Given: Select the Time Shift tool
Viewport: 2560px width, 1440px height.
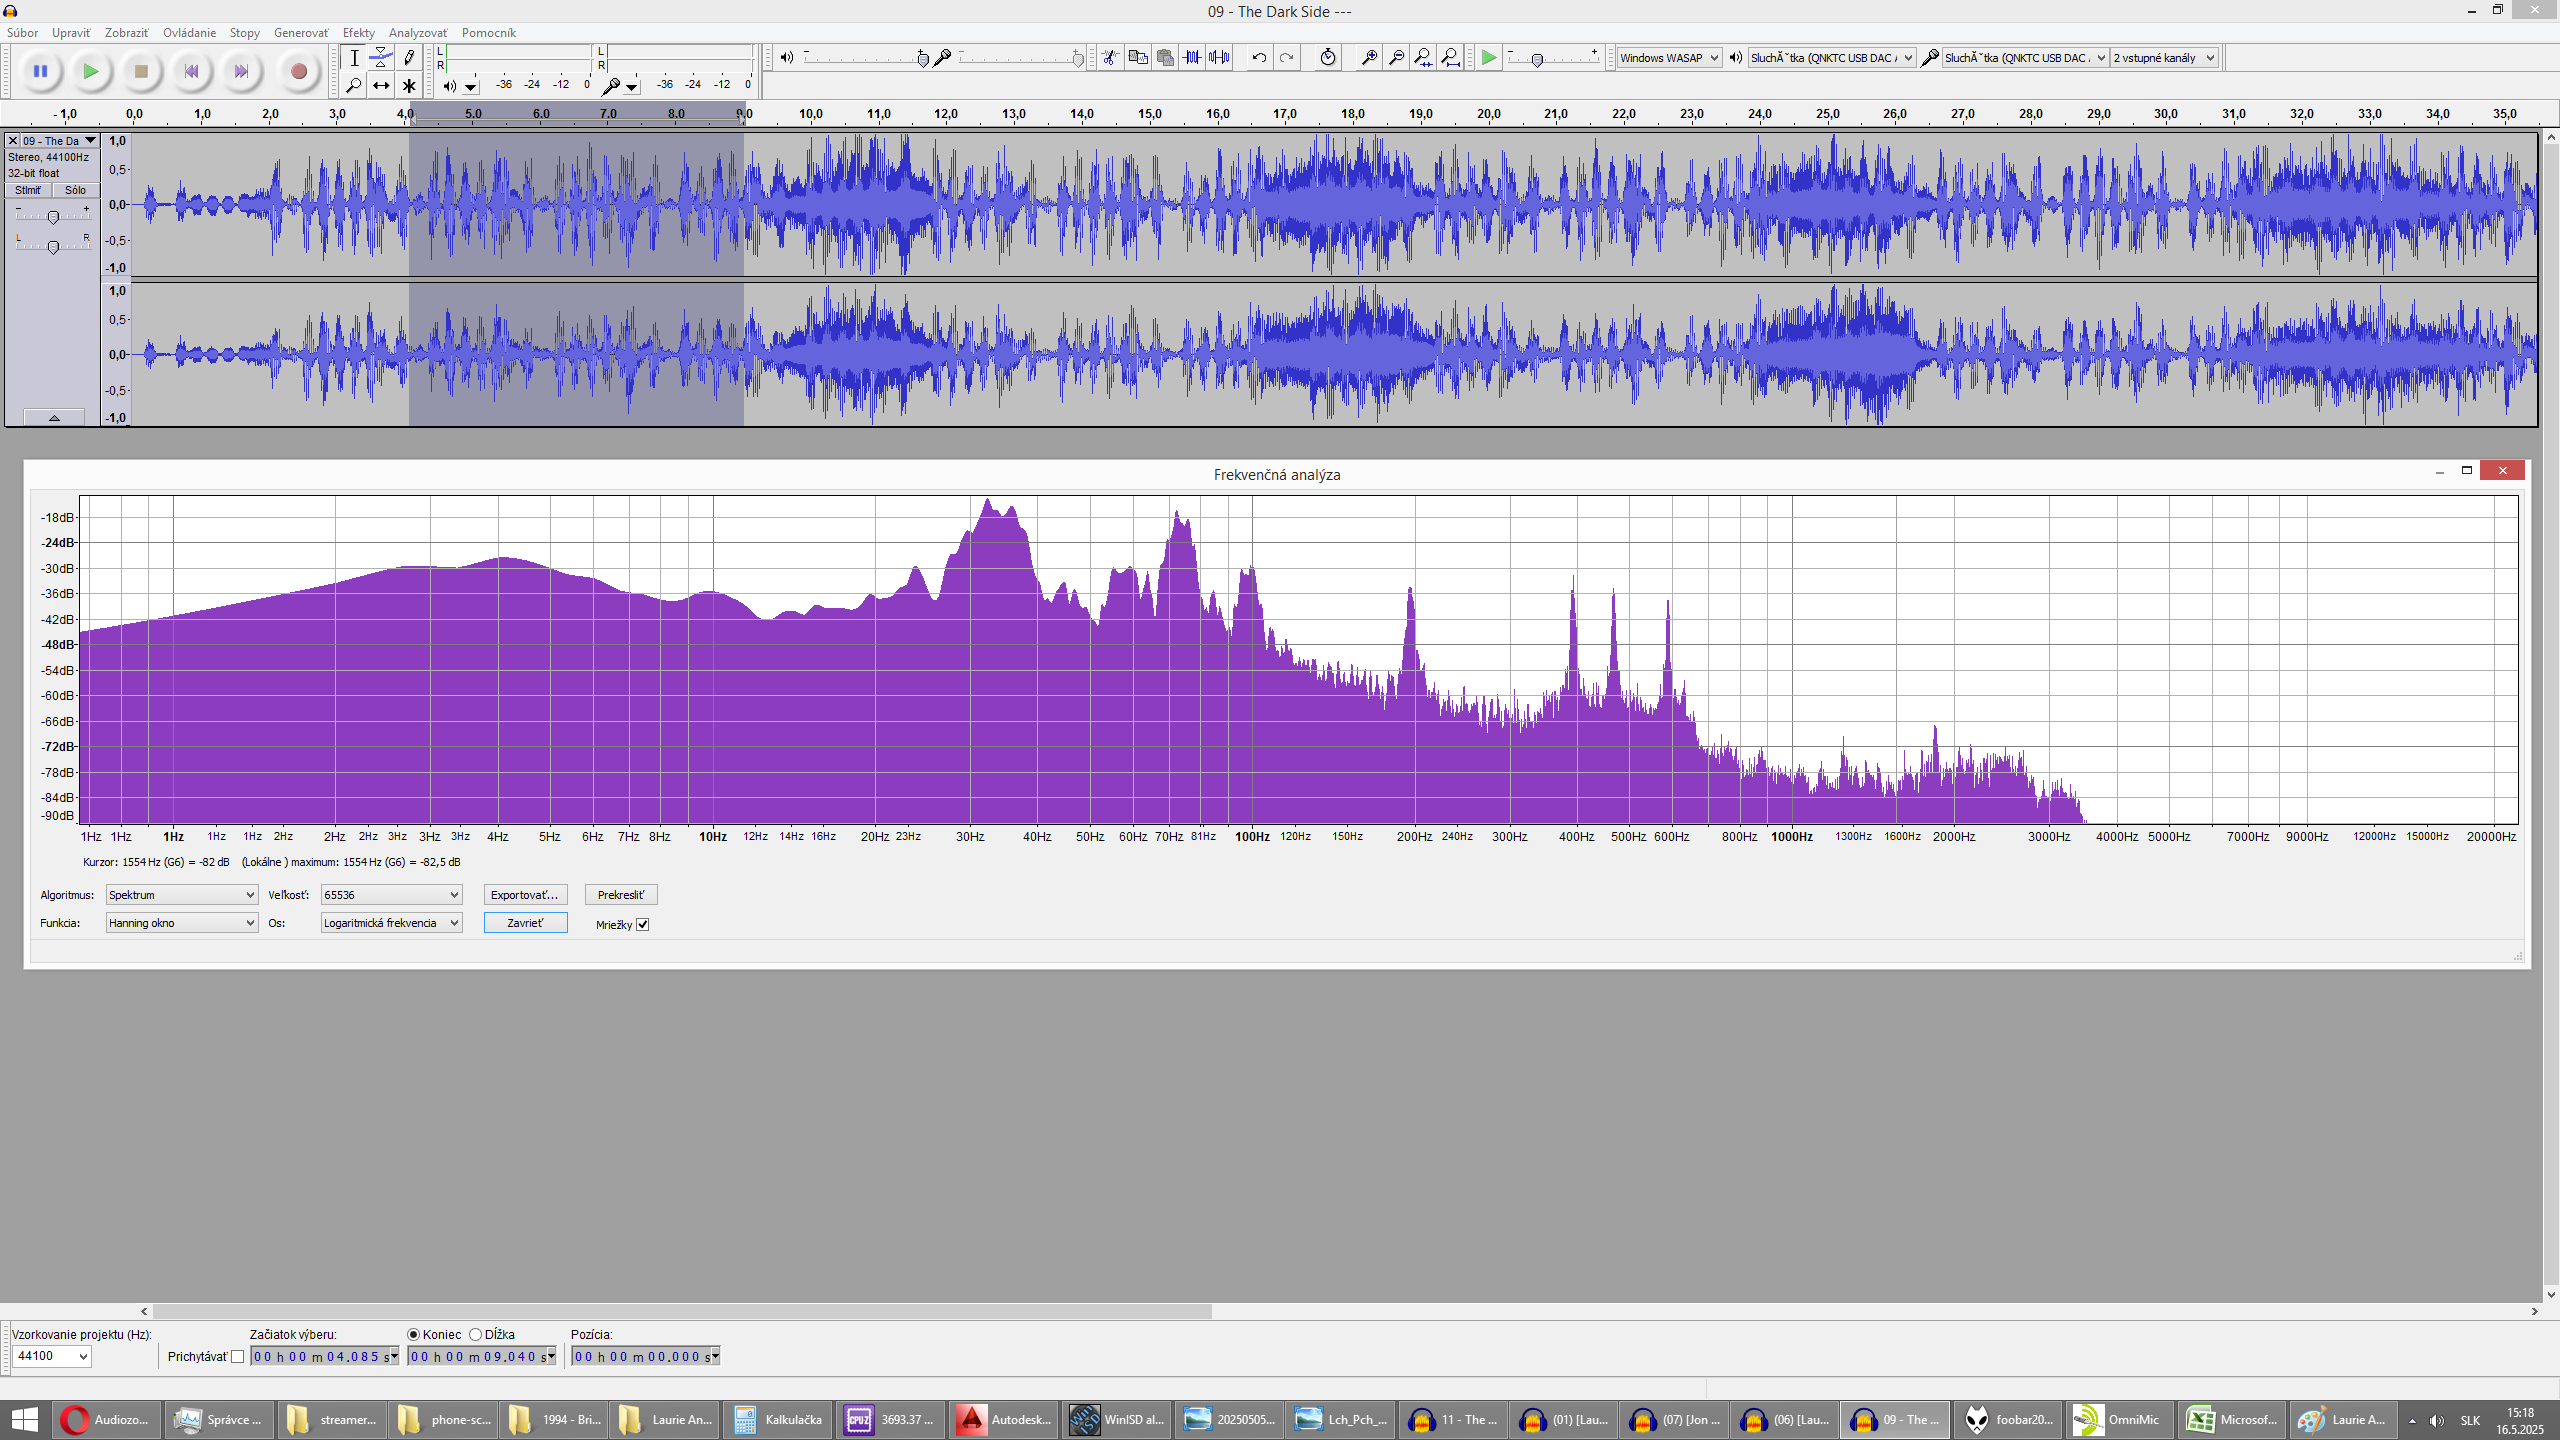Looking at the screenshot, I should tap(381, 86).
